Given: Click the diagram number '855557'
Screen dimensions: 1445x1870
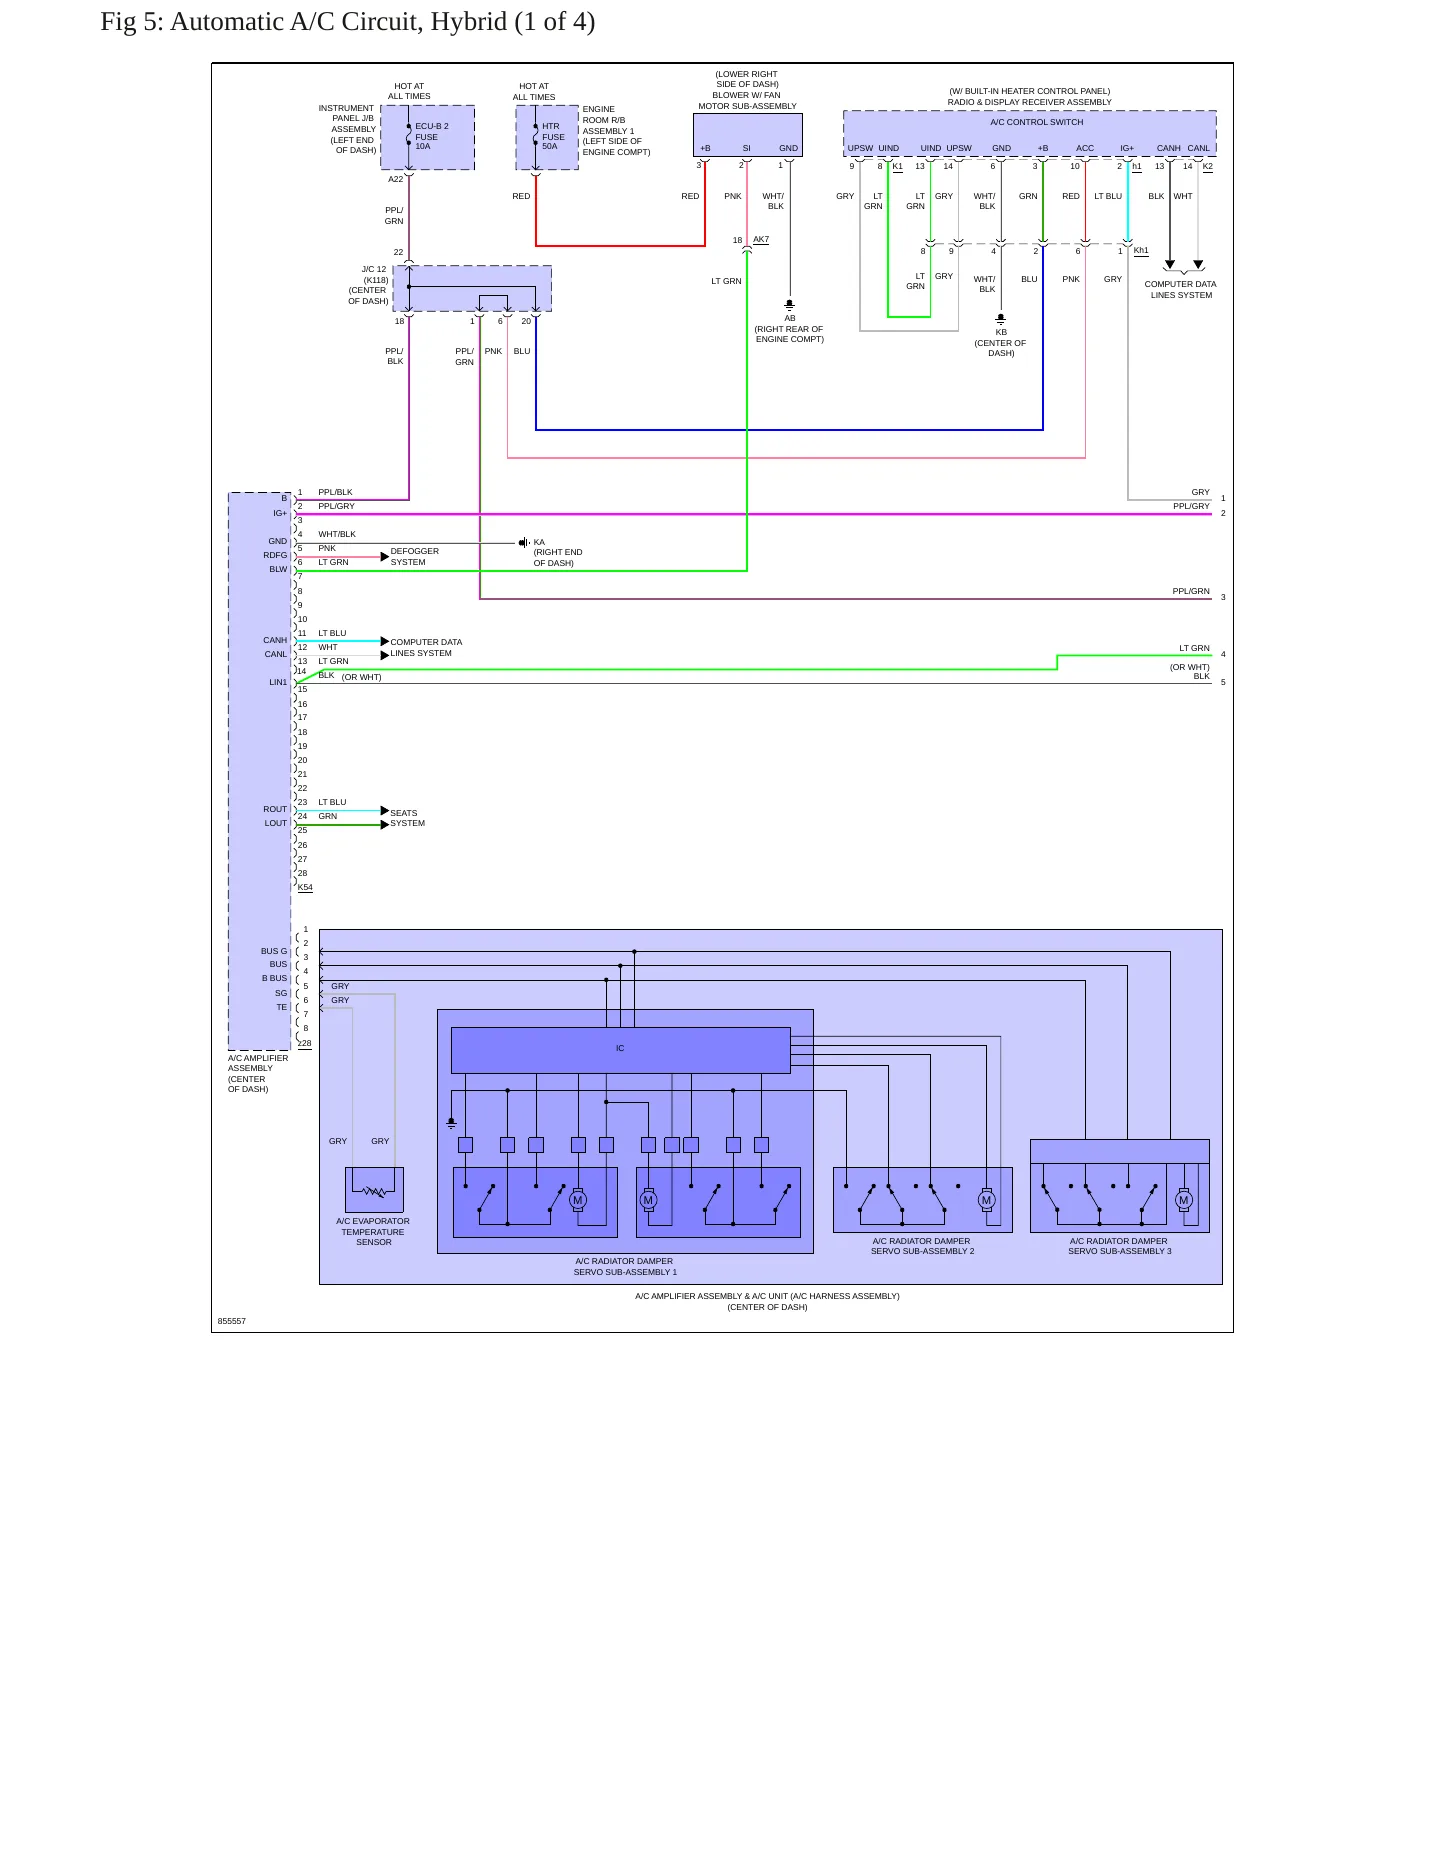Looking at the screenshot, I should point(232,1321).
